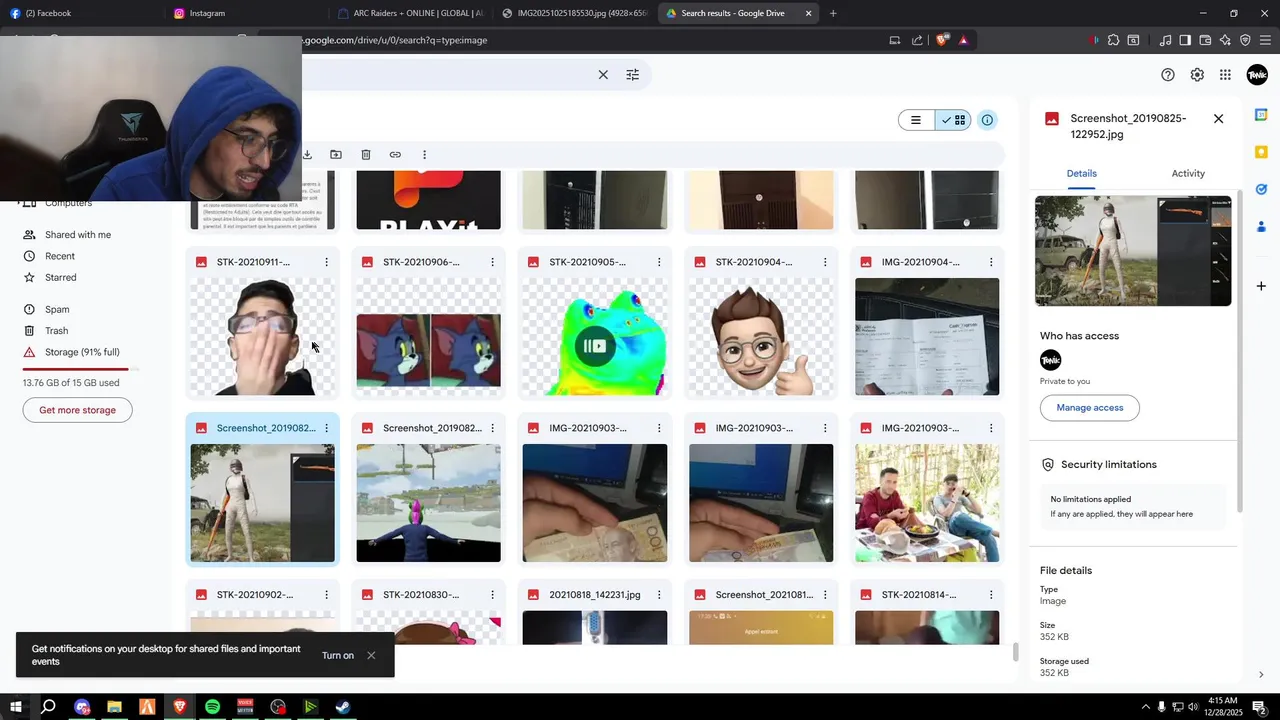The image size is (1280, 720).
Task: Open Brave Rewards triangle icon
Action: [963, 40]
